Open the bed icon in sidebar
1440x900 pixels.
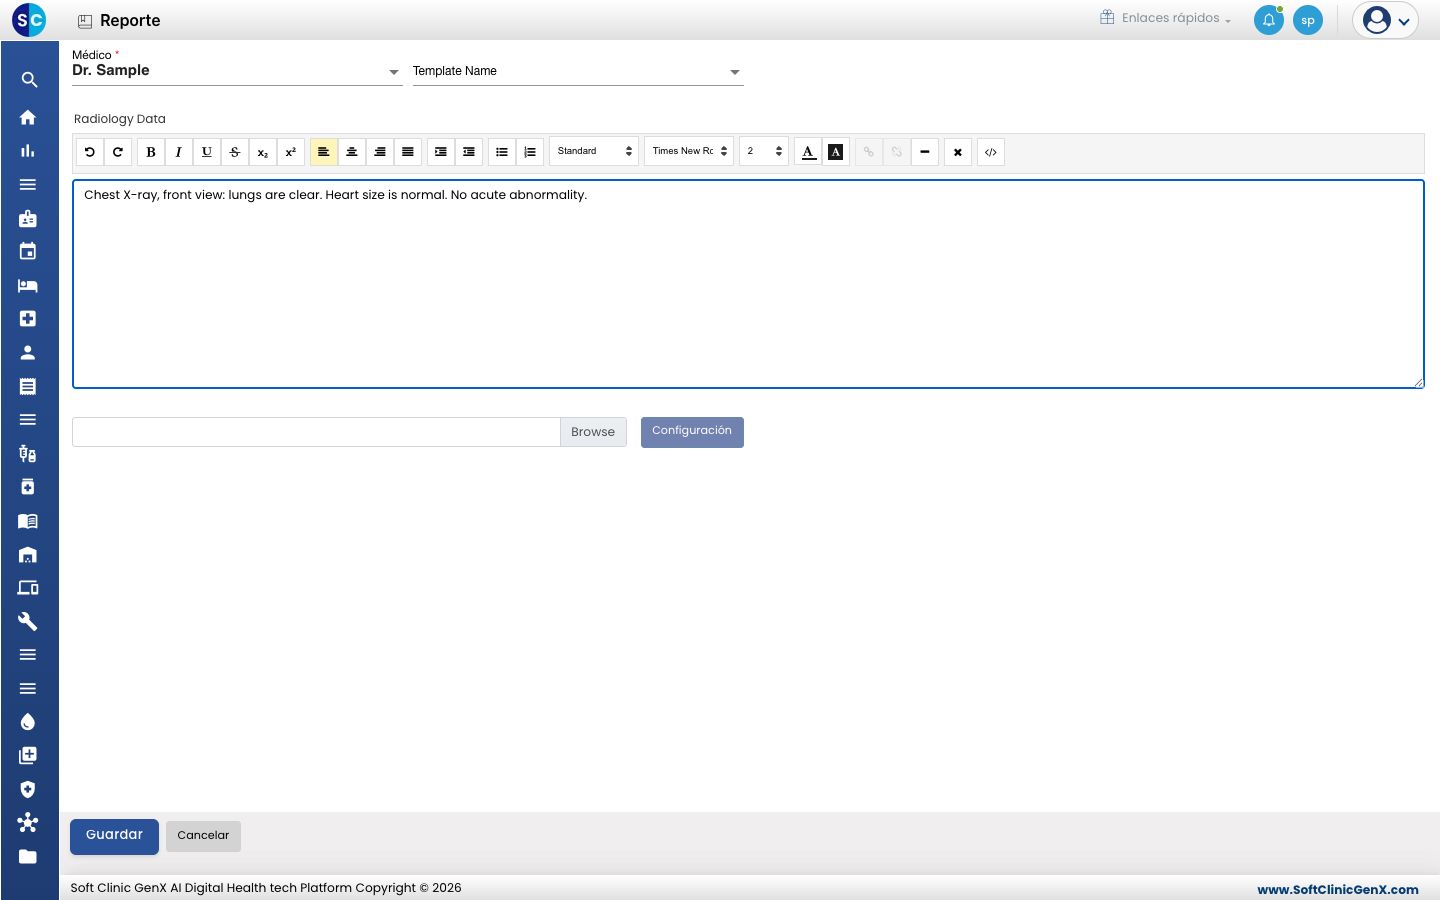click(x=28, y=286)
